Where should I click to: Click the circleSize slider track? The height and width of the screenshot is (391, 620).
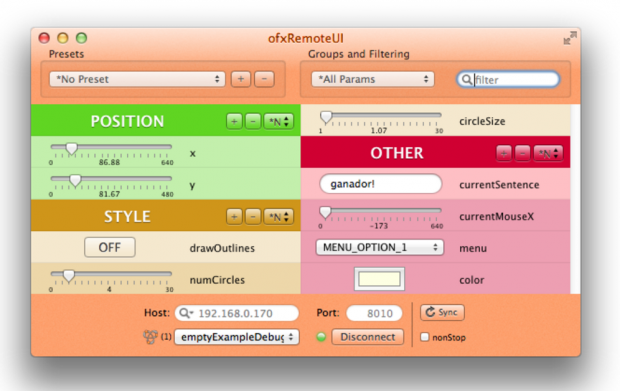[x=380, y=115]
